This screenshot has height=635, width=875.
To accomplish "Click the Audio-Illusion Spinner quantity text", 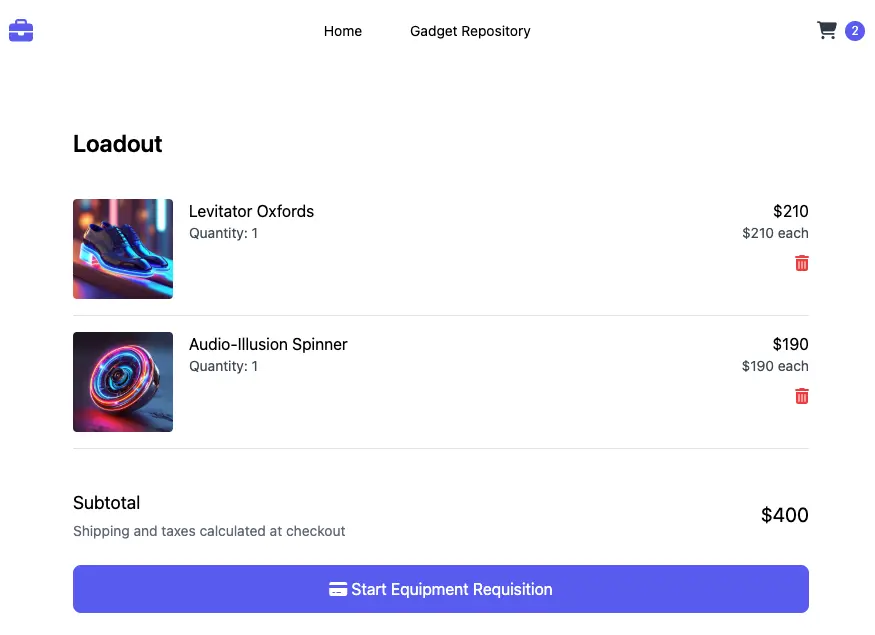I will point(223,366).
